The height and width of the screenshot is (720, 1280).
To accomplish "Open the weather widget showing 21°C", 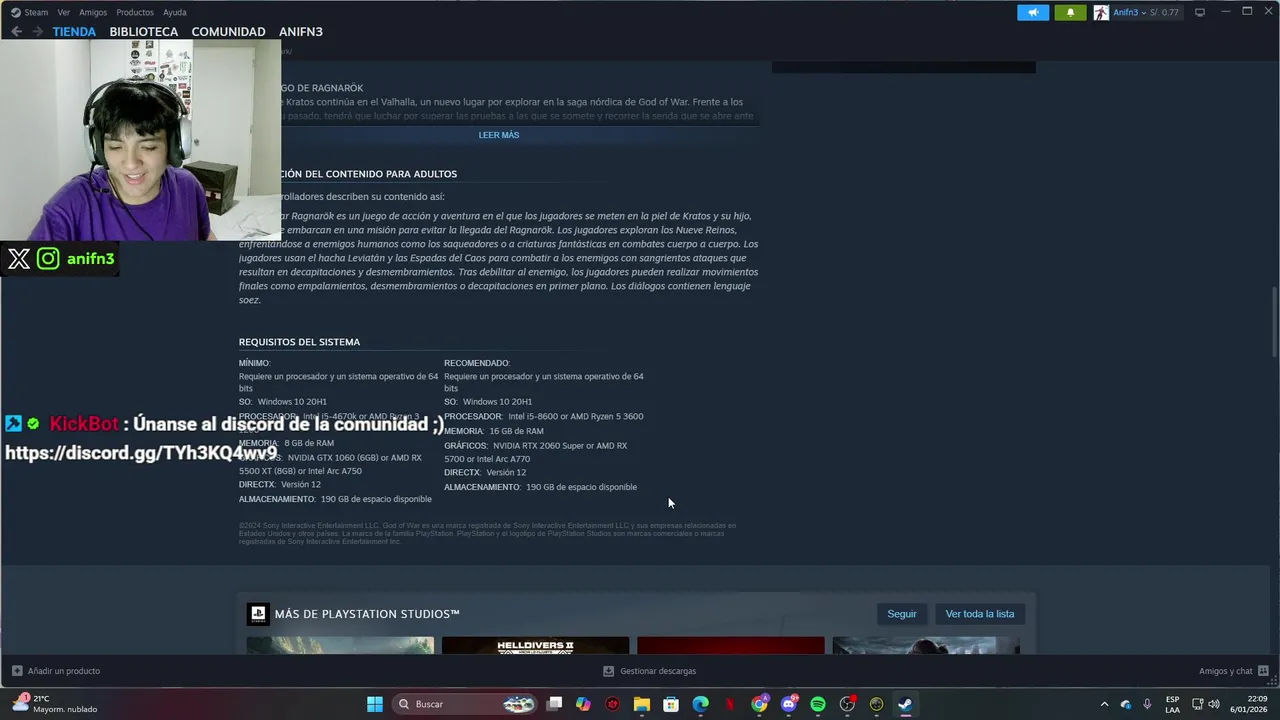I will point(55,704).
